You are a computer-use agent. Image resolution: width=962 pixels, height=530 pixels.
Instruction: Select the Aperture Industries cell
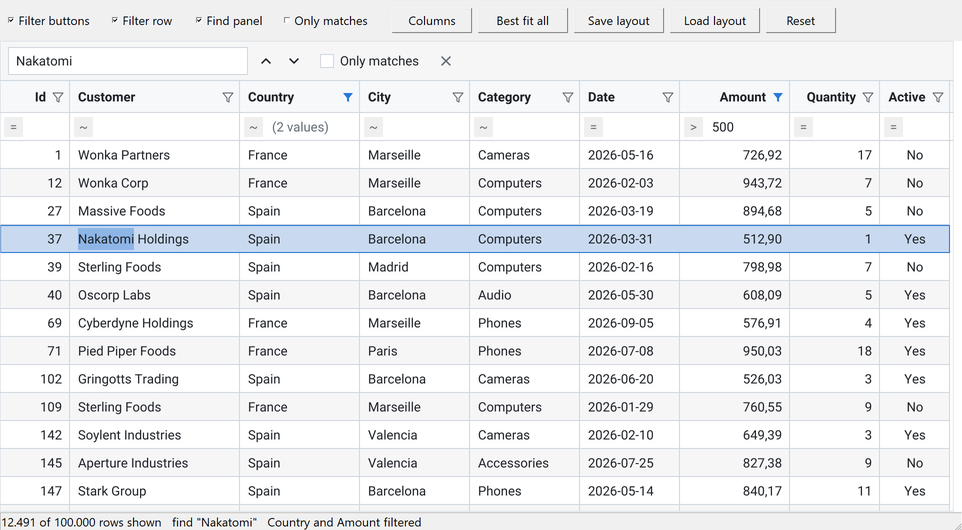click(155, 463)
